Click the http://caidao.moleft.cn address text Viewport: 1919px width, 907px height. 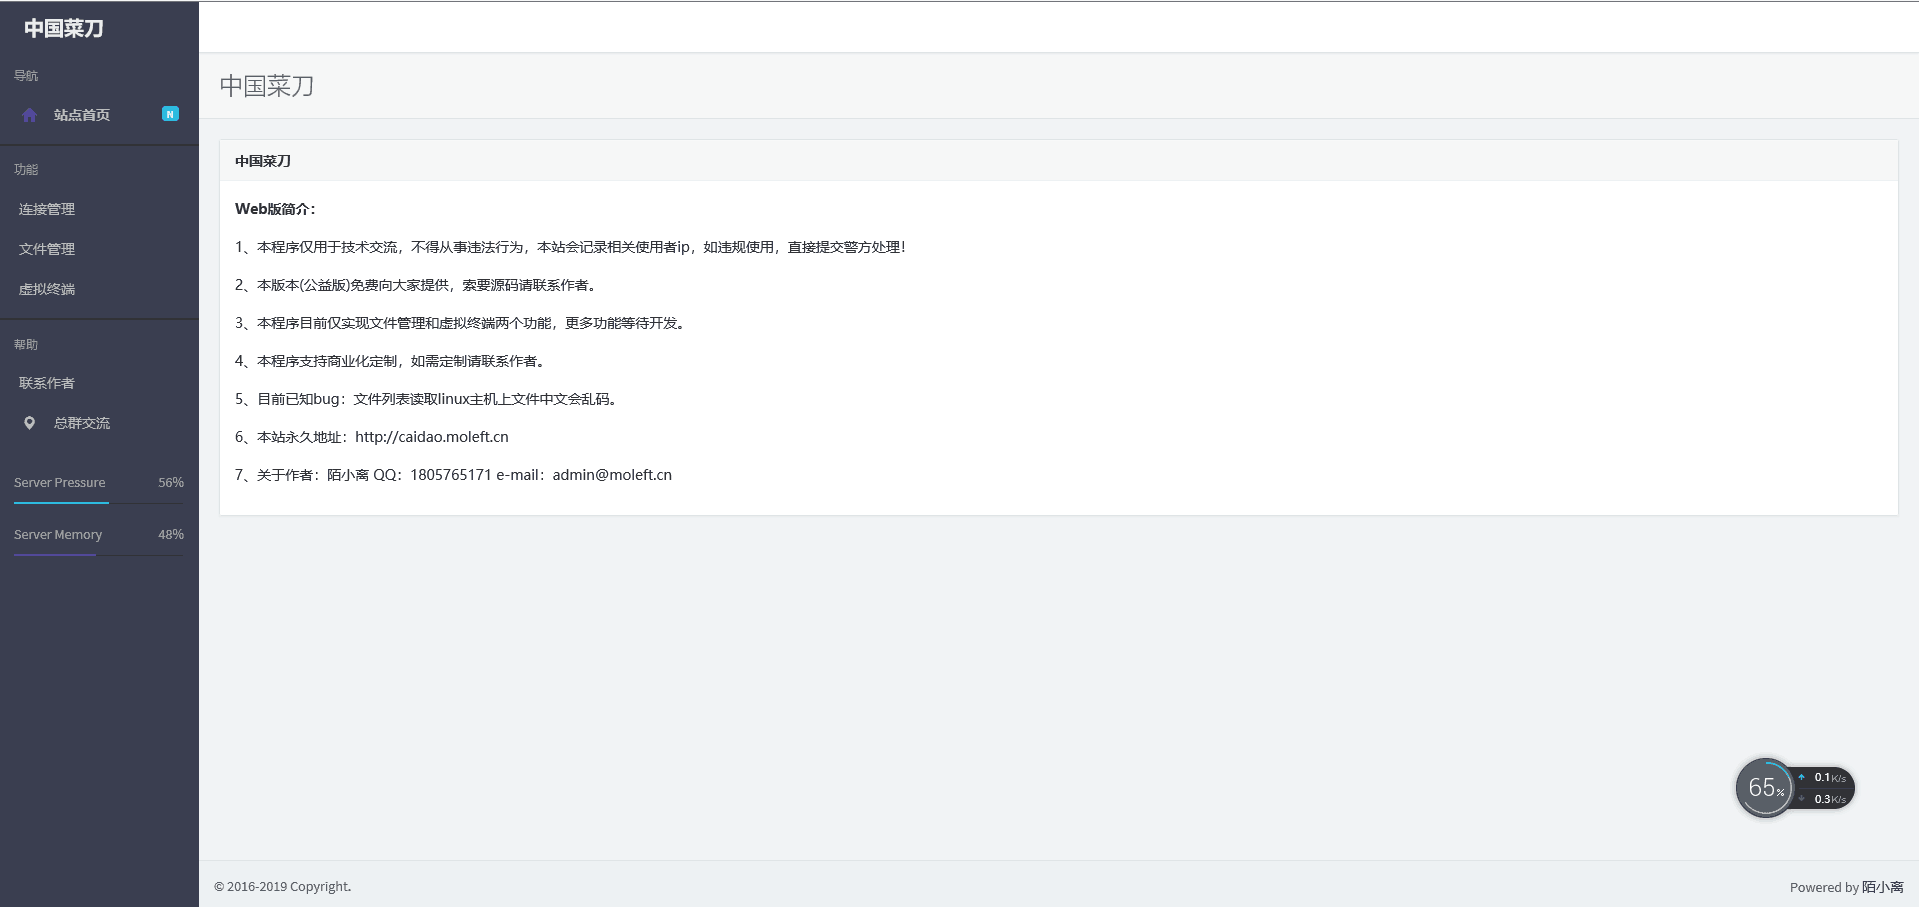point(432,437)
